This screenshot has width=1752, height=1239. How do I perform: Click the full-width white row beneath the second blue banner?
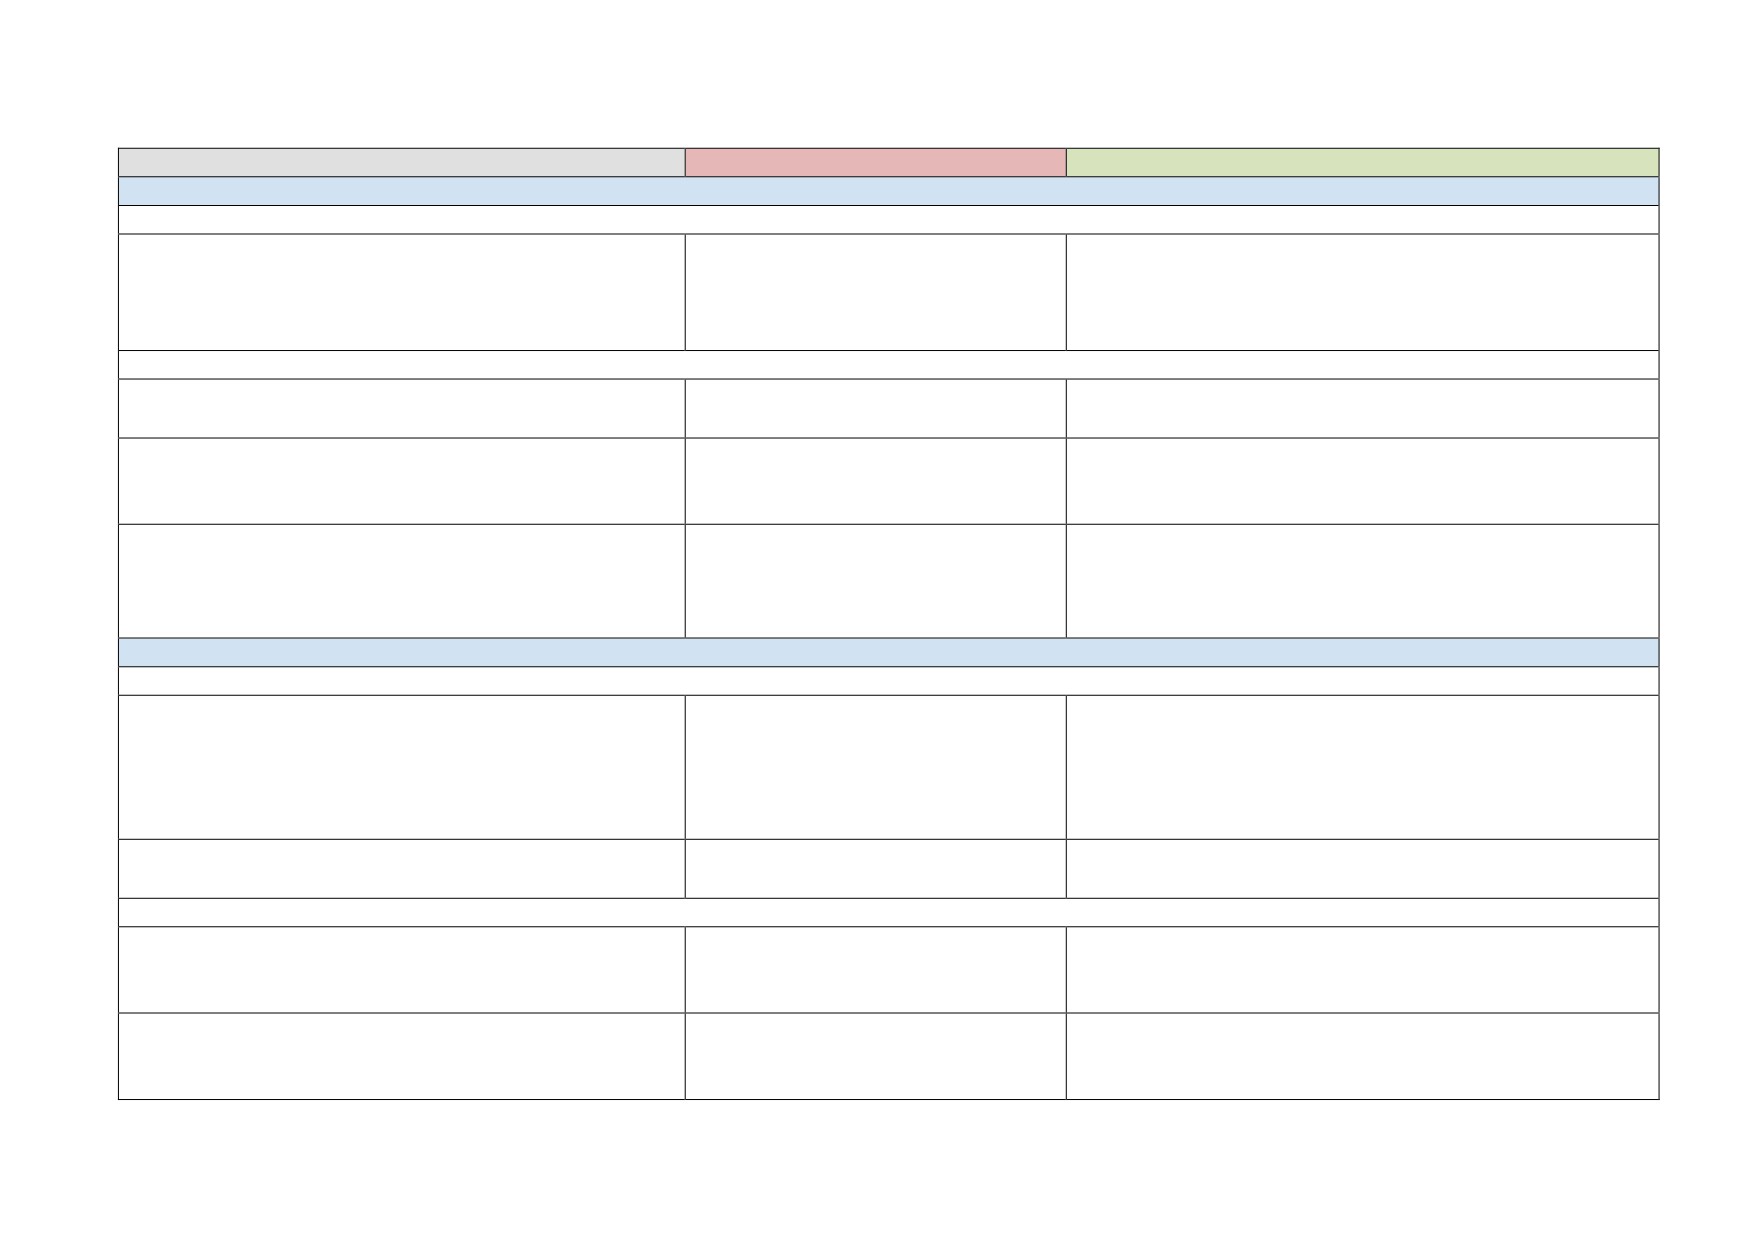pos(888,681)
